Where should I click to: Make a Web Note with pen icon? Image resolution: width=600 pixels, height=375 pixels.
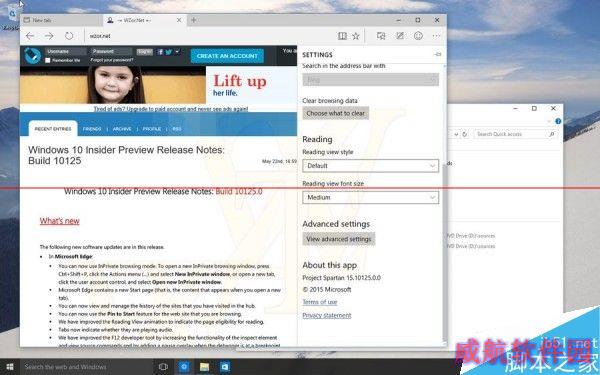pyautogui.click(x=400, y=36)
